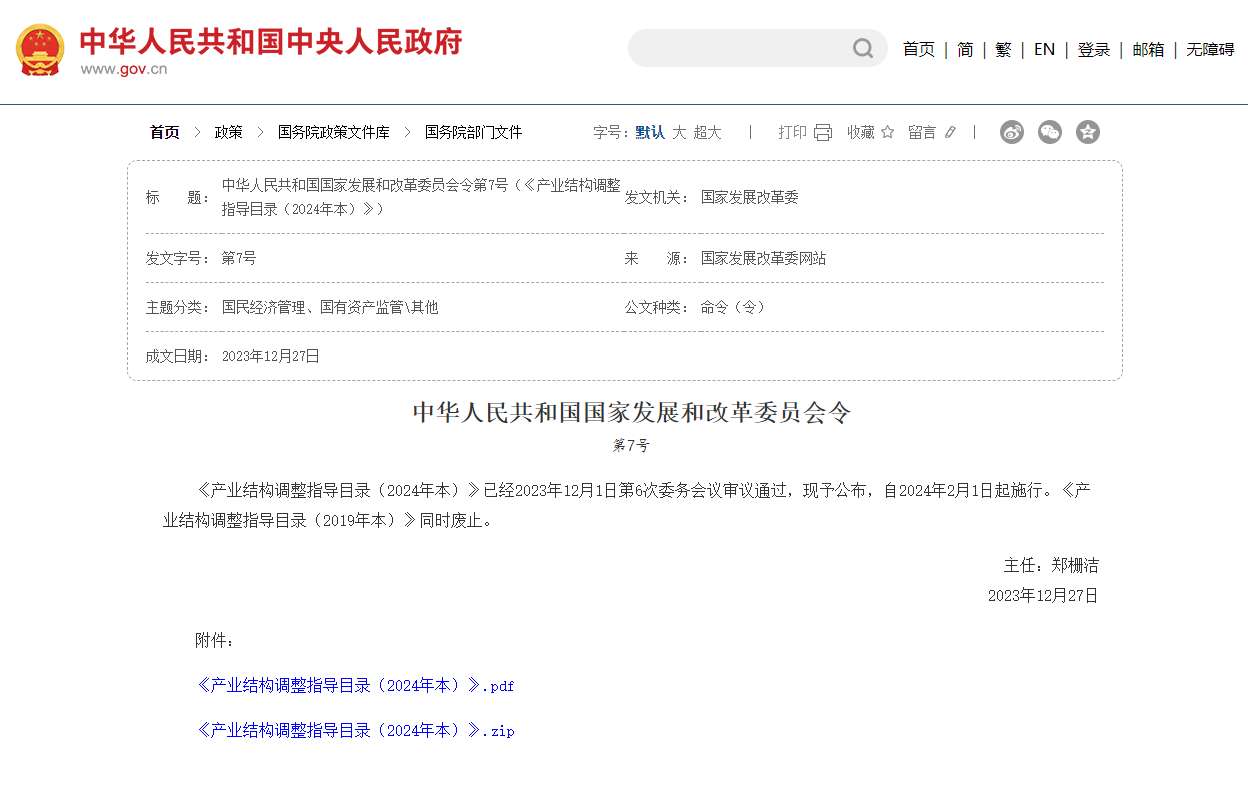This screenshot has height=786, width=1248.
Task: Open 首页 in the breadcrumb
Action: [x=165, y=132]
